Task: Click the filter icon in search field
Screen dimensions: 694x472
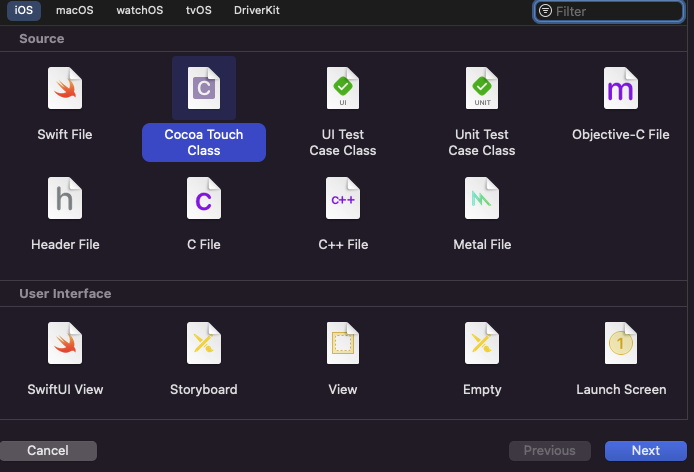Action: pyautogui.click(x=545, y=11)
